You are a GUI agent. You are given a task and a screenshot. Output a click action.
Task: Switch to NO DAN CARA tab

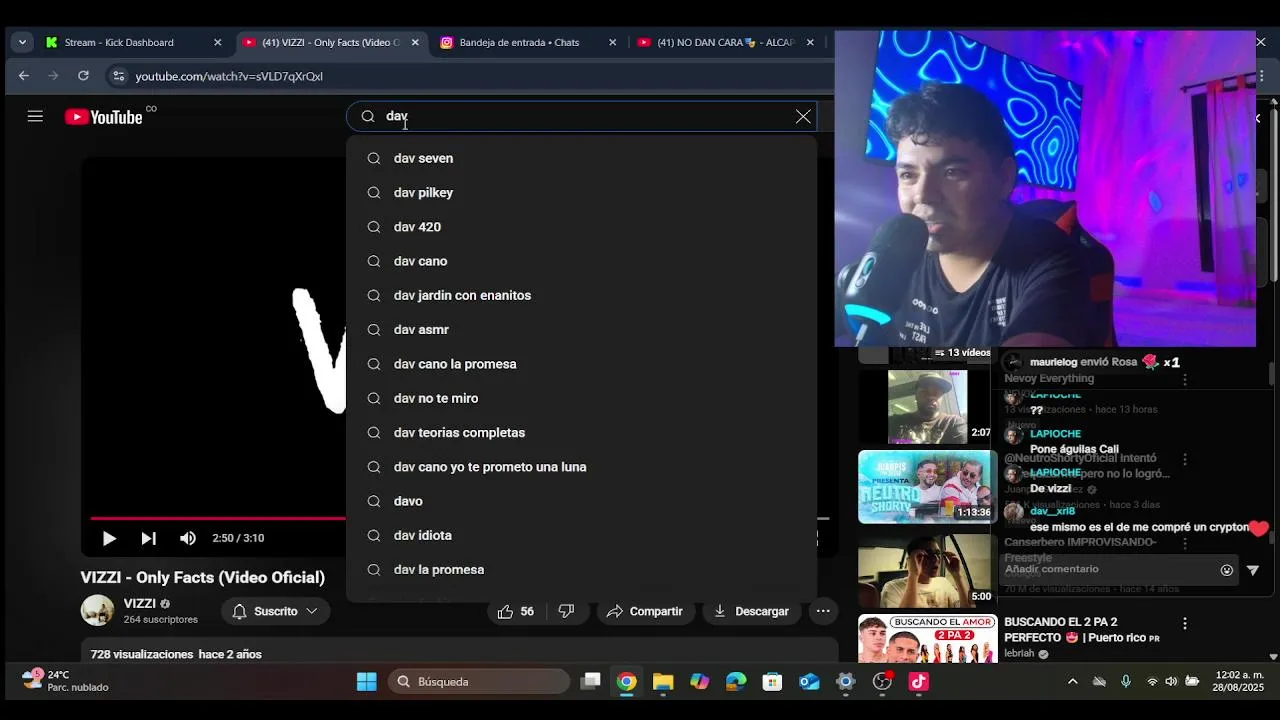pyautogui.click(x=725, y=43)
